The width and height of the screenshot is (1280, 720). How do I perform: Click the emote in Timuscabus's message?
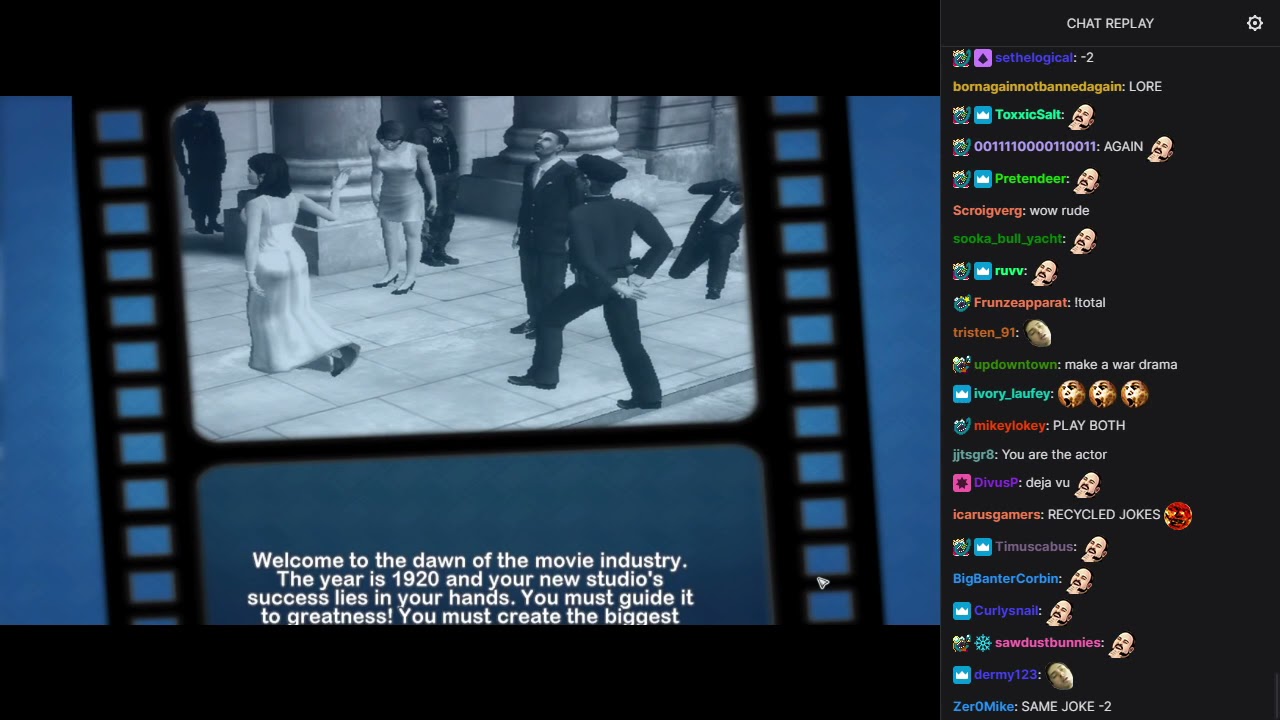point(1095,548)
